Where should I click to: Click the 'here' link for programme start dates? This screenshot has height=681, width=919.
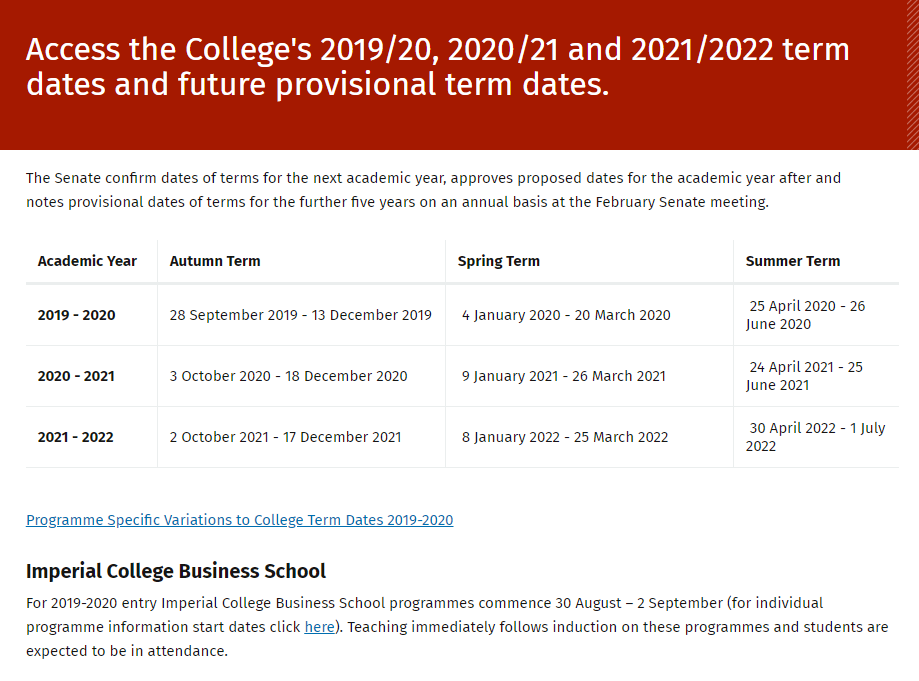(319, 627)
